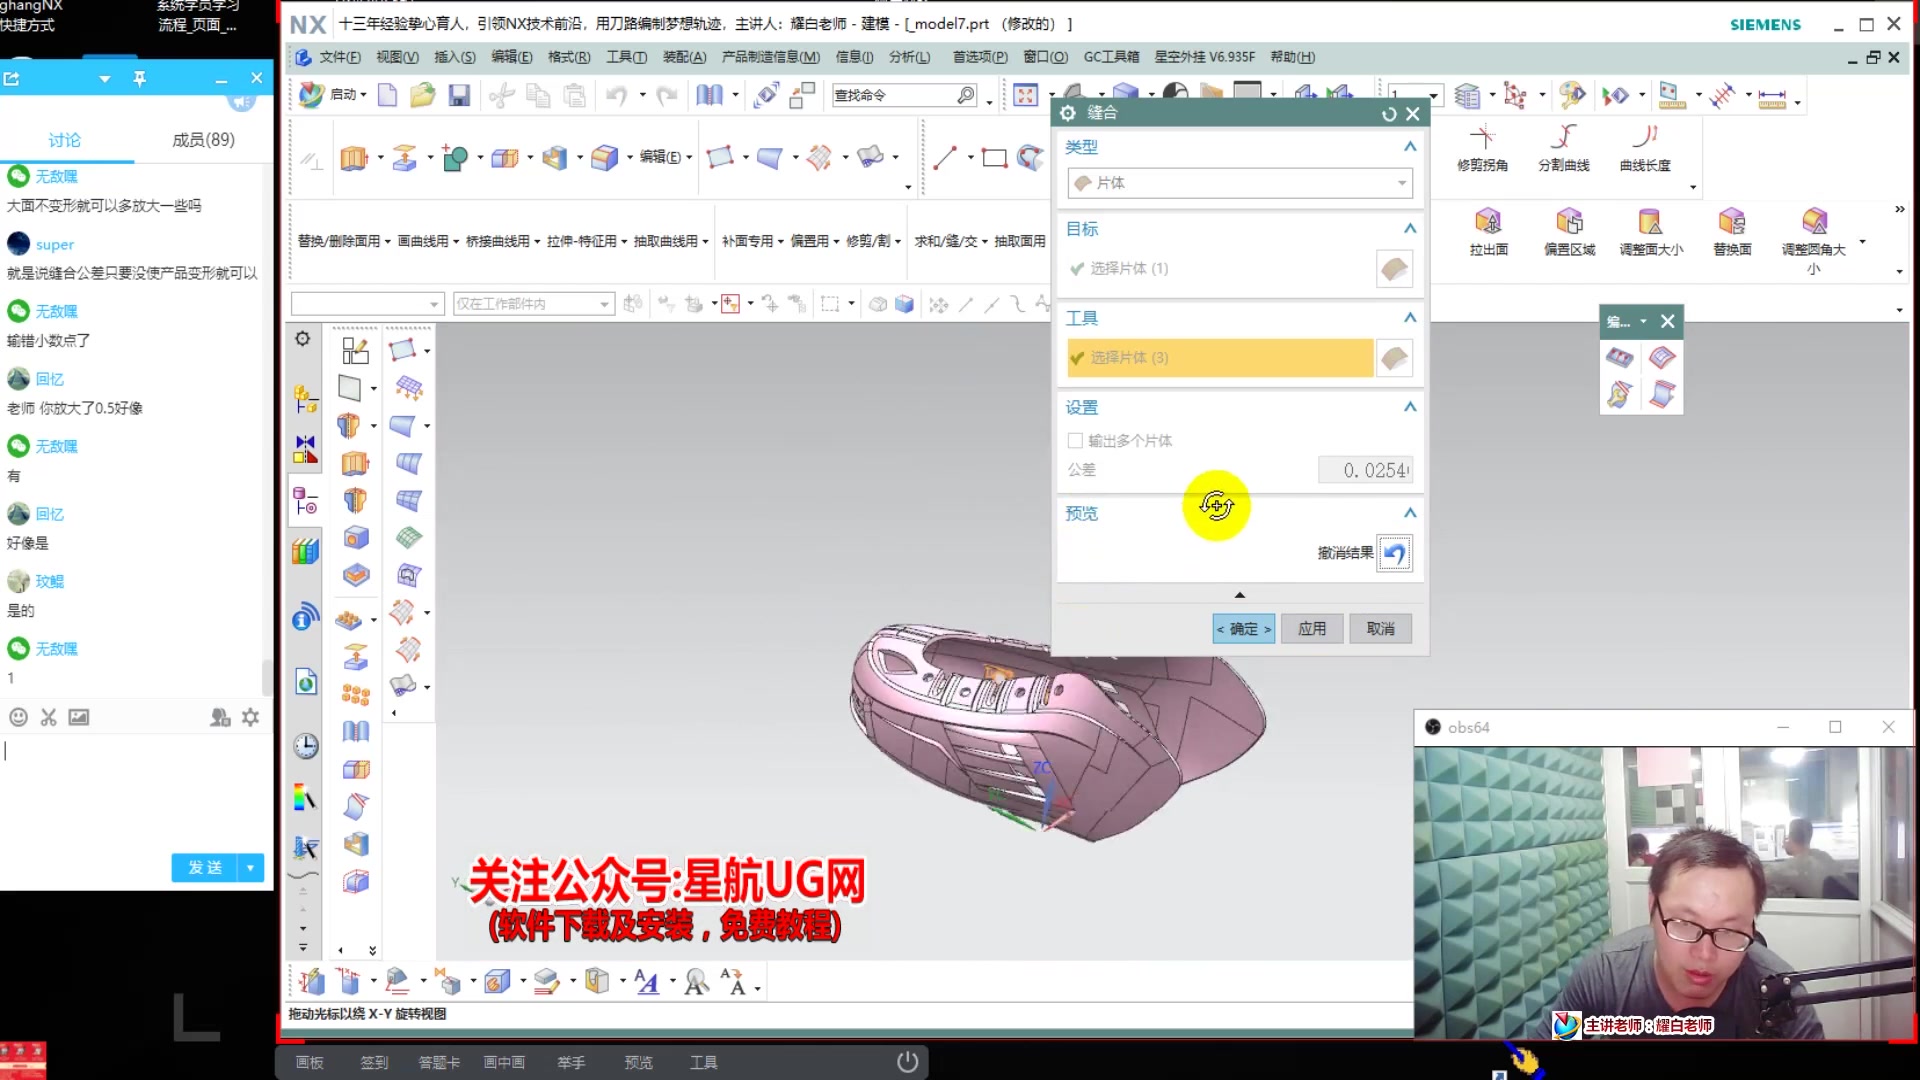Open the Sew type Sheet dropdown

click(x=1239, y=183)
